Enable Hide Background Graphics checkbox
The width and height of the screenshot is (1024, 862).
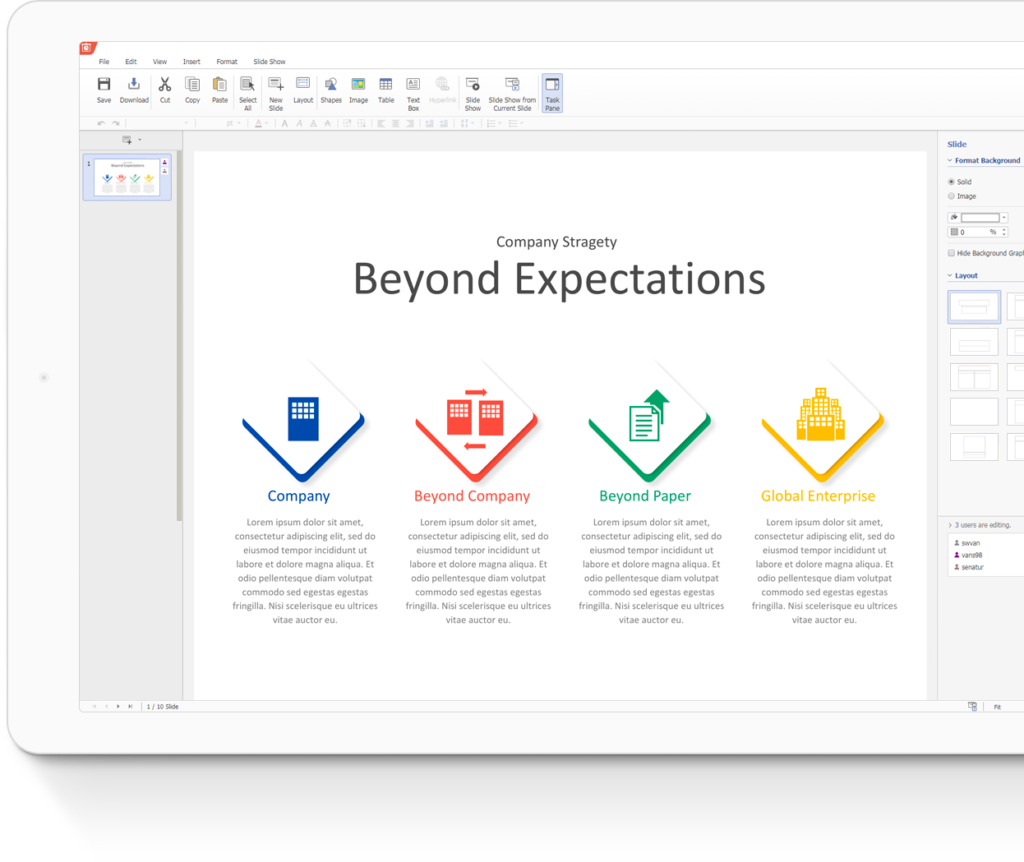pyautogui.click(x=951, y=253)
